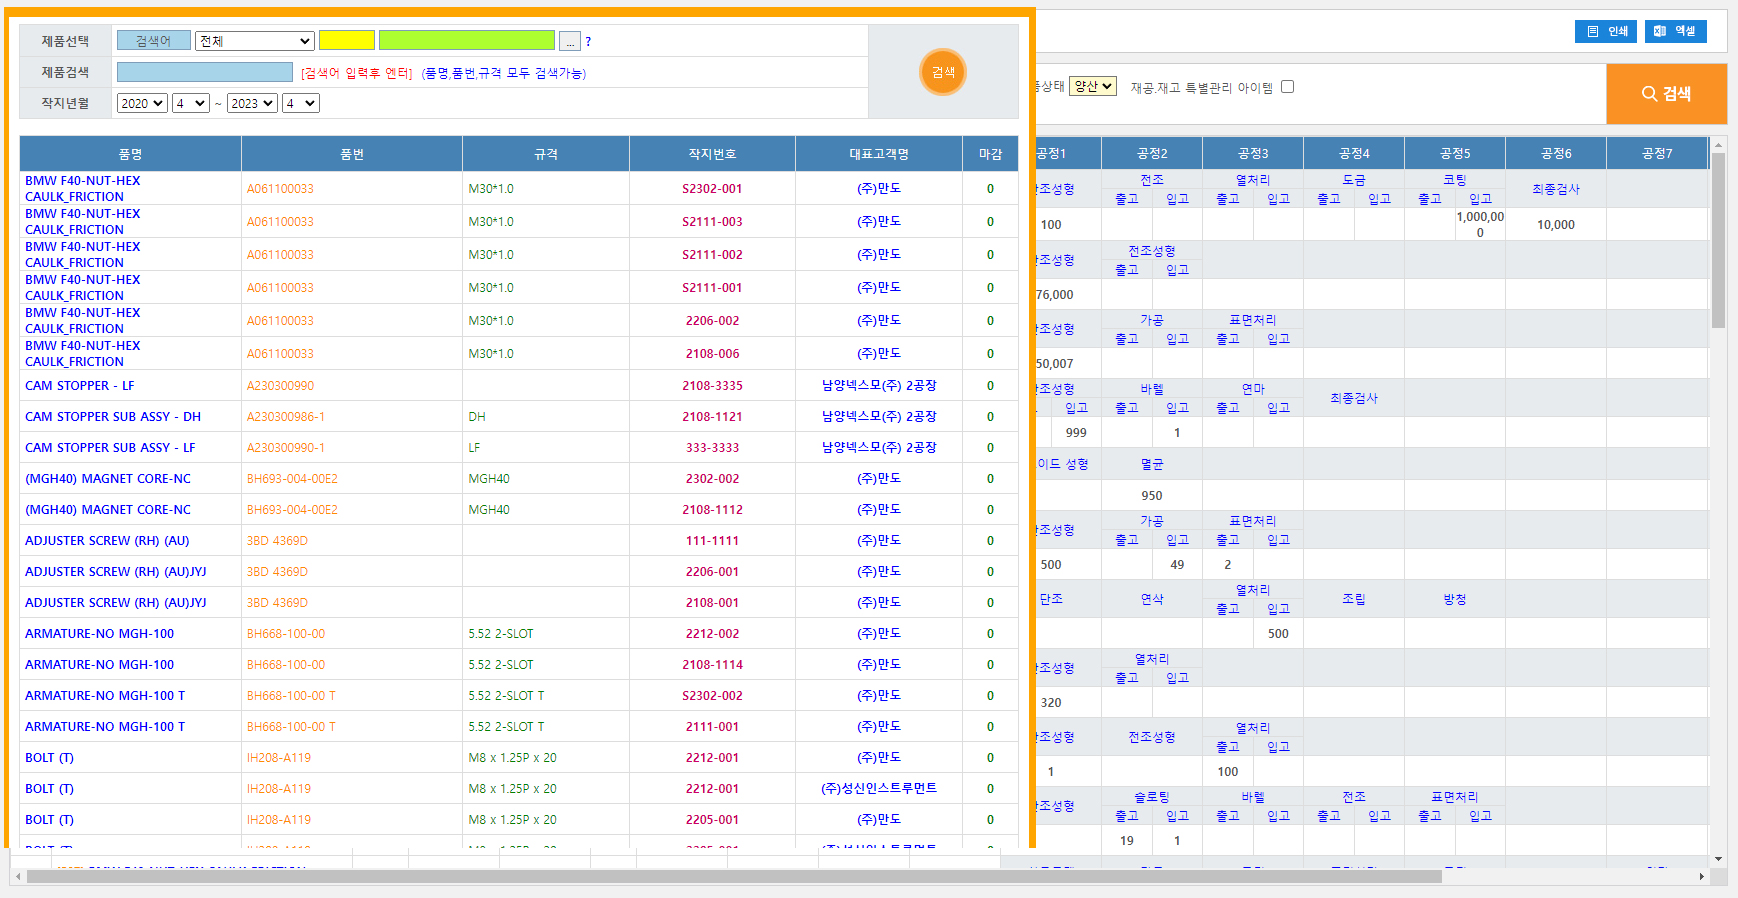Click the blue question mark help icon

[588, 42]
